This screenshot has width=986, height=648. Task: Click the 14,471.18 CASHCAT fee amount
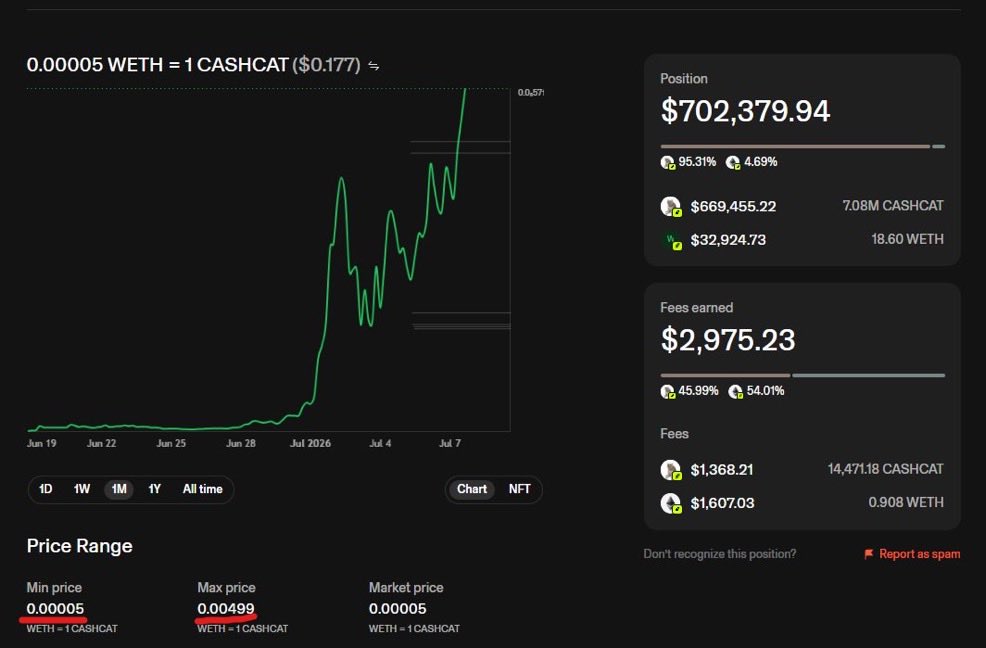click(x=885, y=469)
